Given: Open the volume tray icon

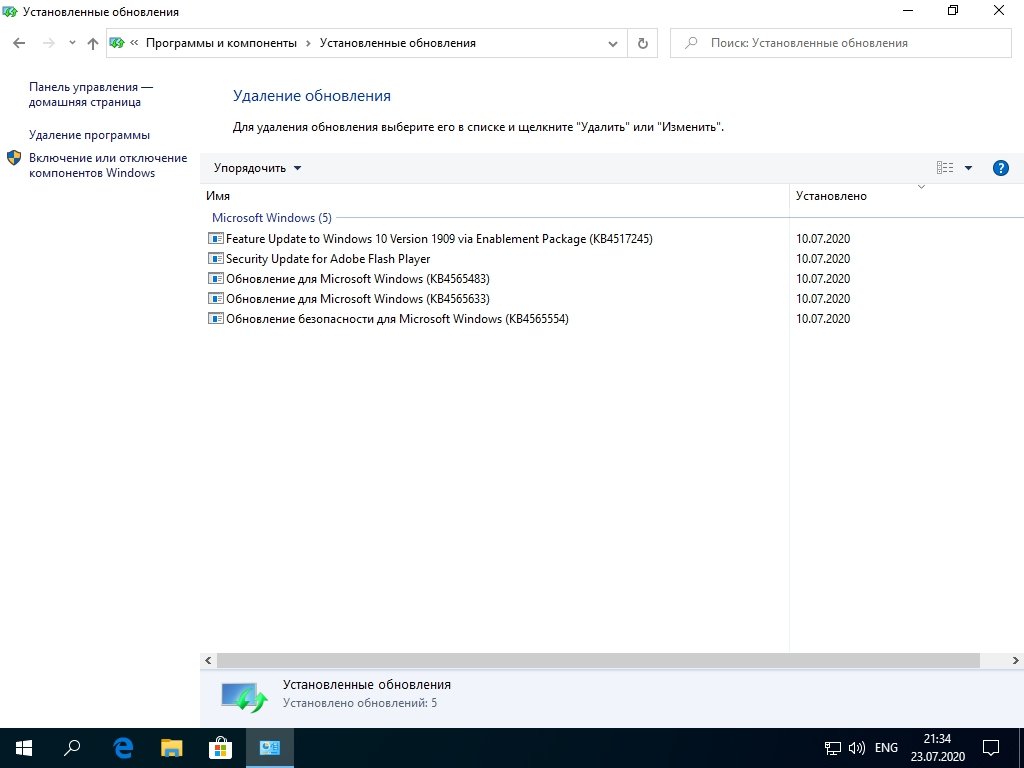Looking at the screenshot, I should tap(857, 748).
